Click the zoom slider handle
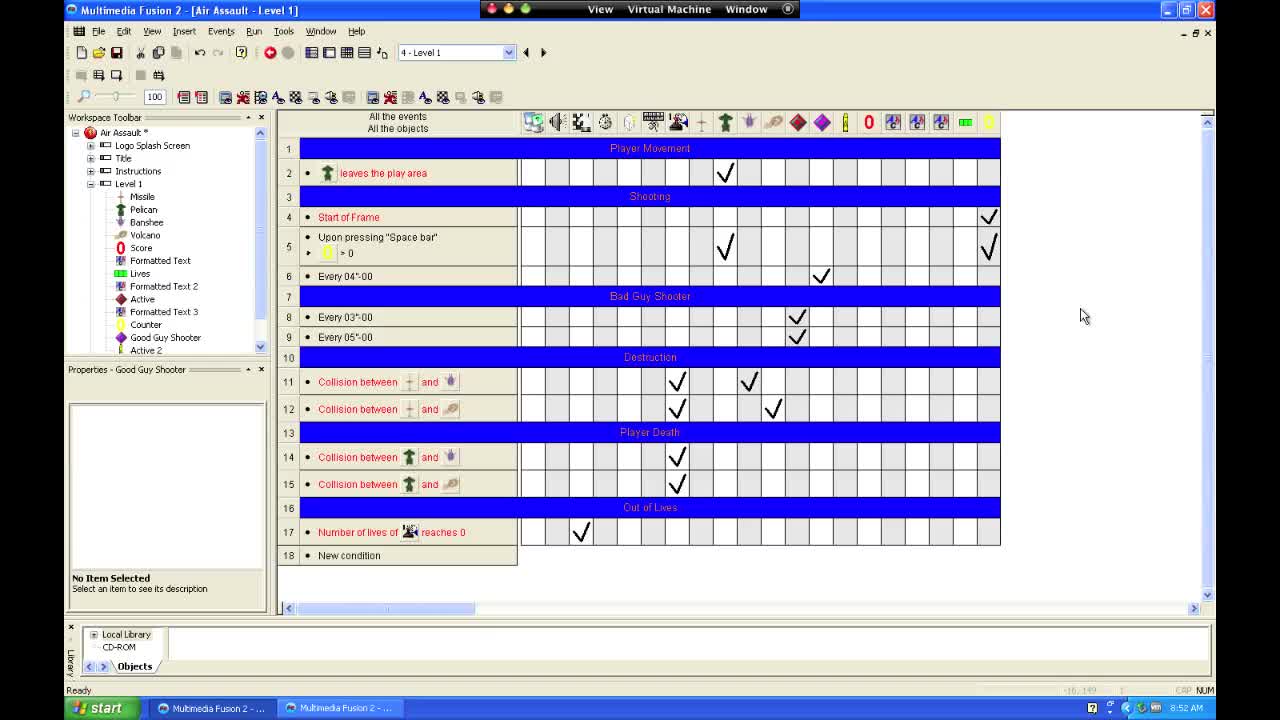1280x720 pixels. (x=116, y=97)
